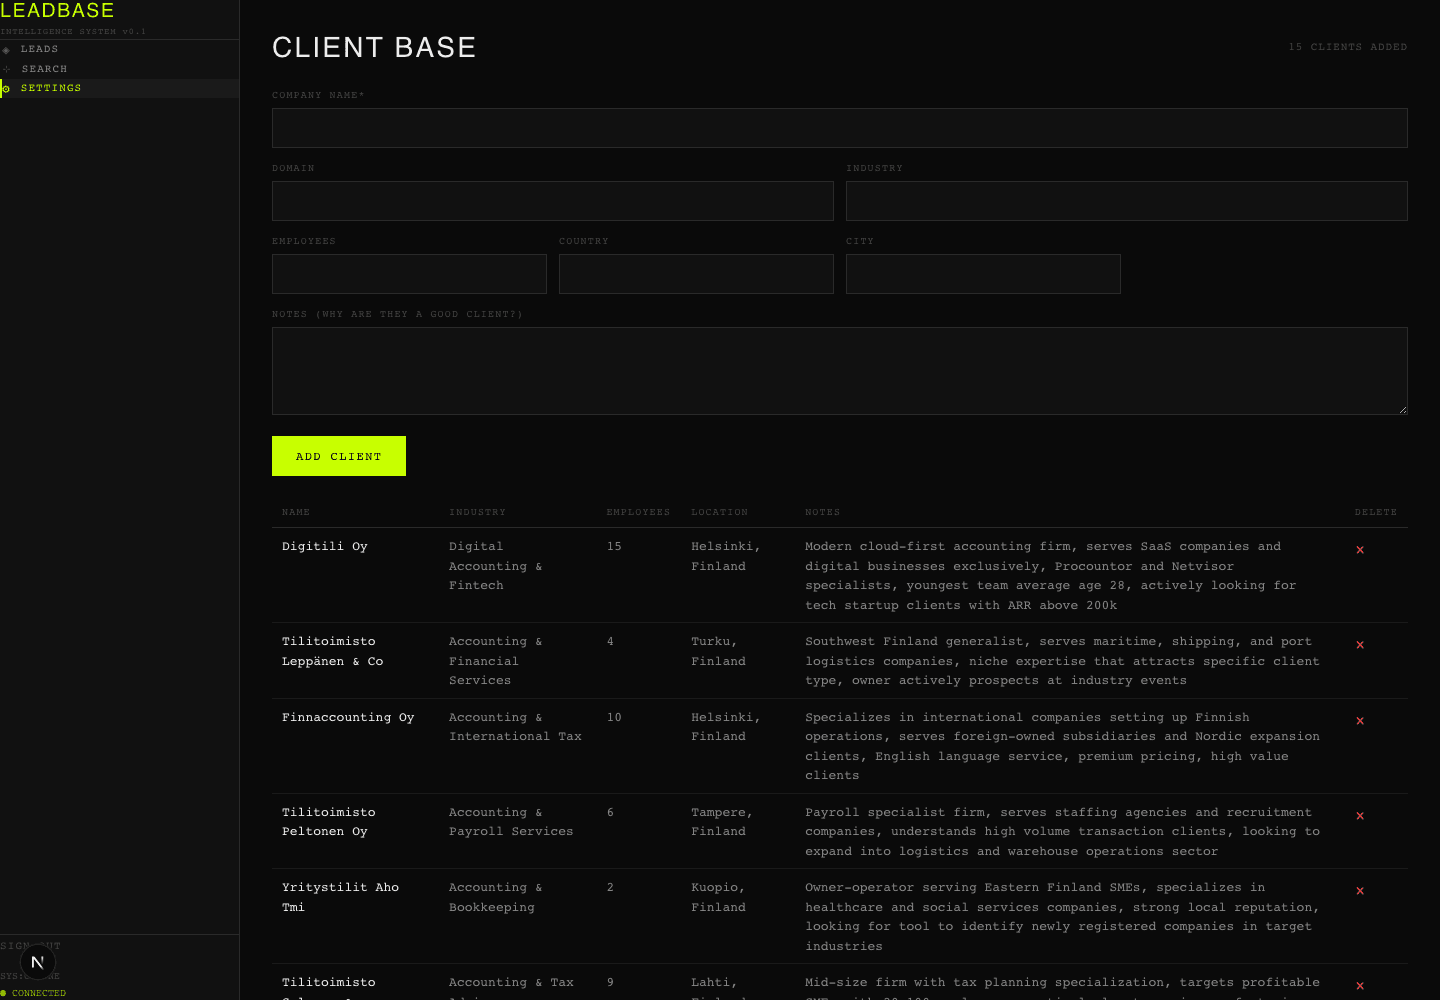Screen dimensions: 1440x1000
Task: Click Yritystilit Aho Tmi name
Action: tap(340, 897)
